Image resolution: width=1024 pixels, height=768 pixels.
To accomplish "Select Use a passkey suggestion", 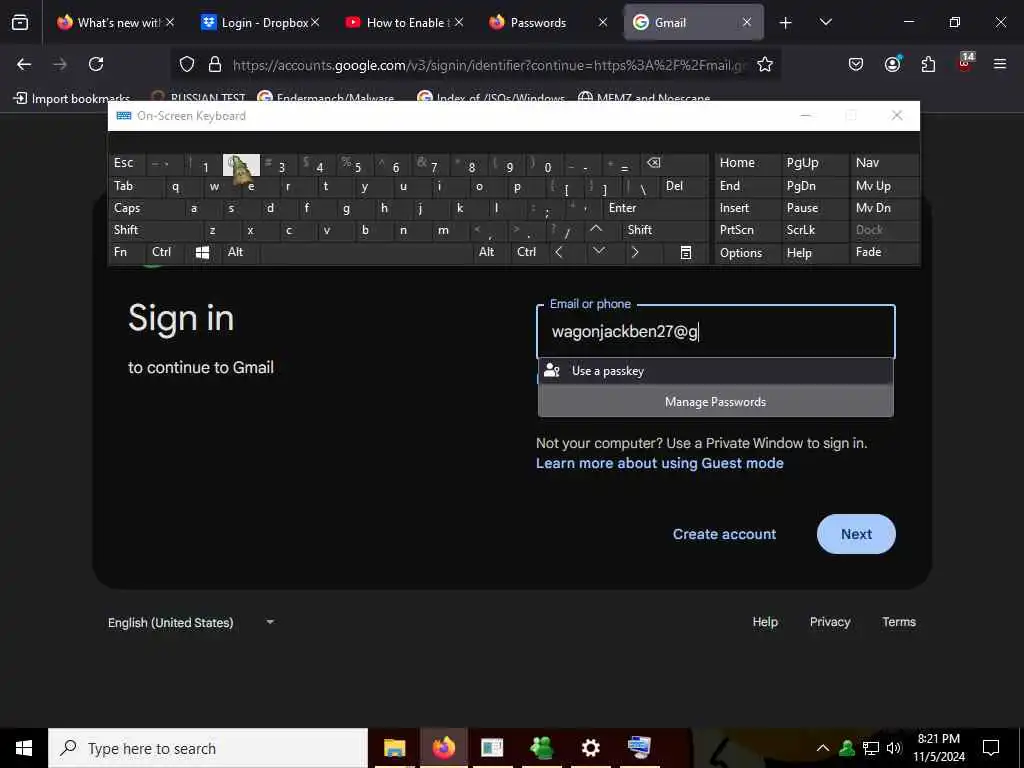I will [x=716, y=371].
